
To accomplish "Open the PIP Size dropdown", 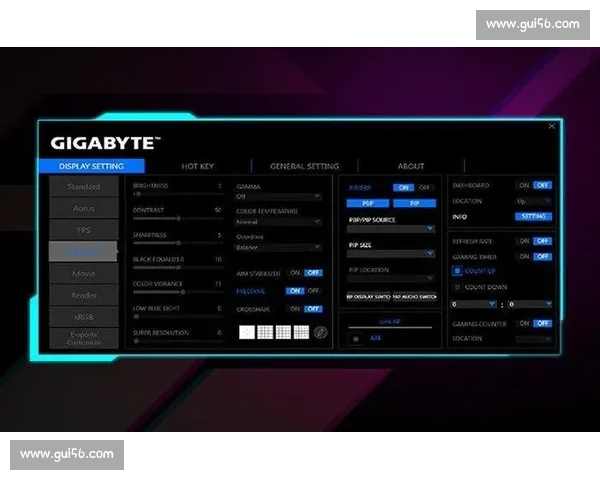I will [x=391, y=253].
